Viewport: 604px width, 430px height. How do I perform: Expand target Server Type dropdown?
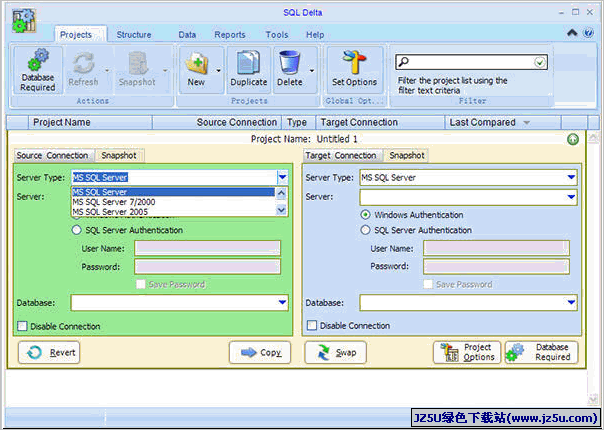pyautogui.click(x=571, y=177)
